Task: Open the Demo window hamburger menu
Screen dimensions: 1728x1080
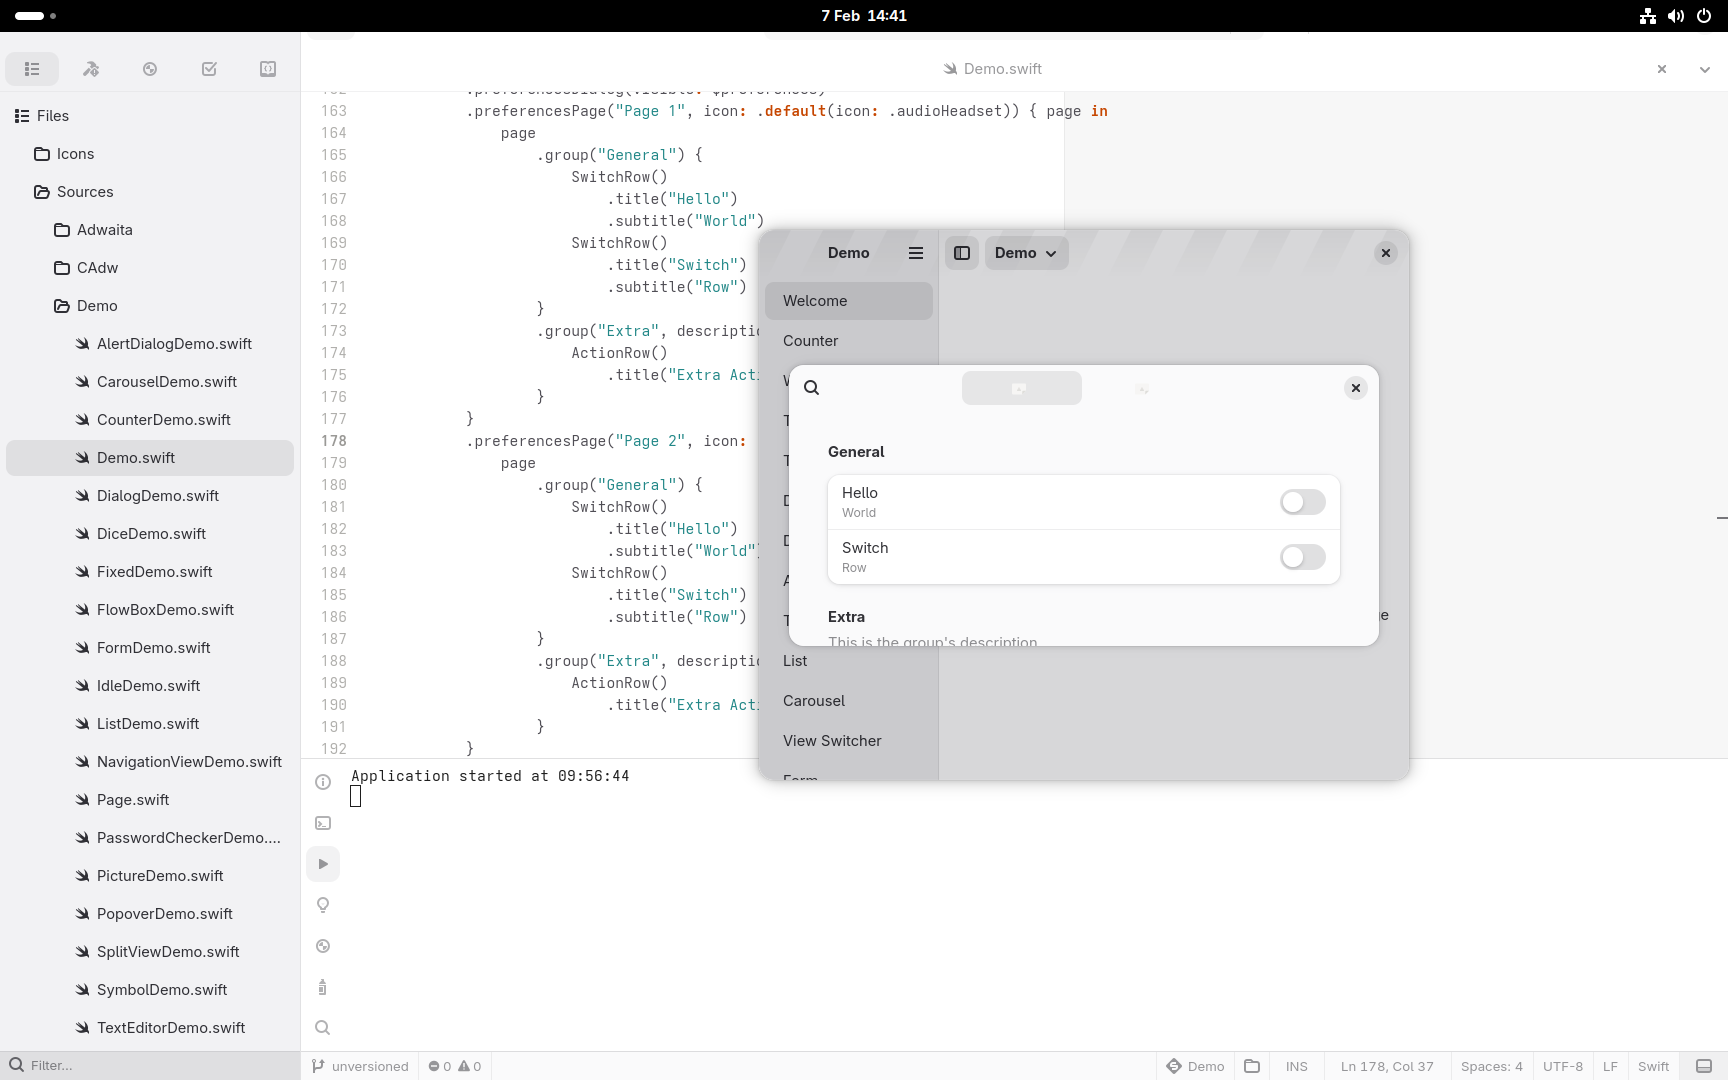Action: pos(916,253)
